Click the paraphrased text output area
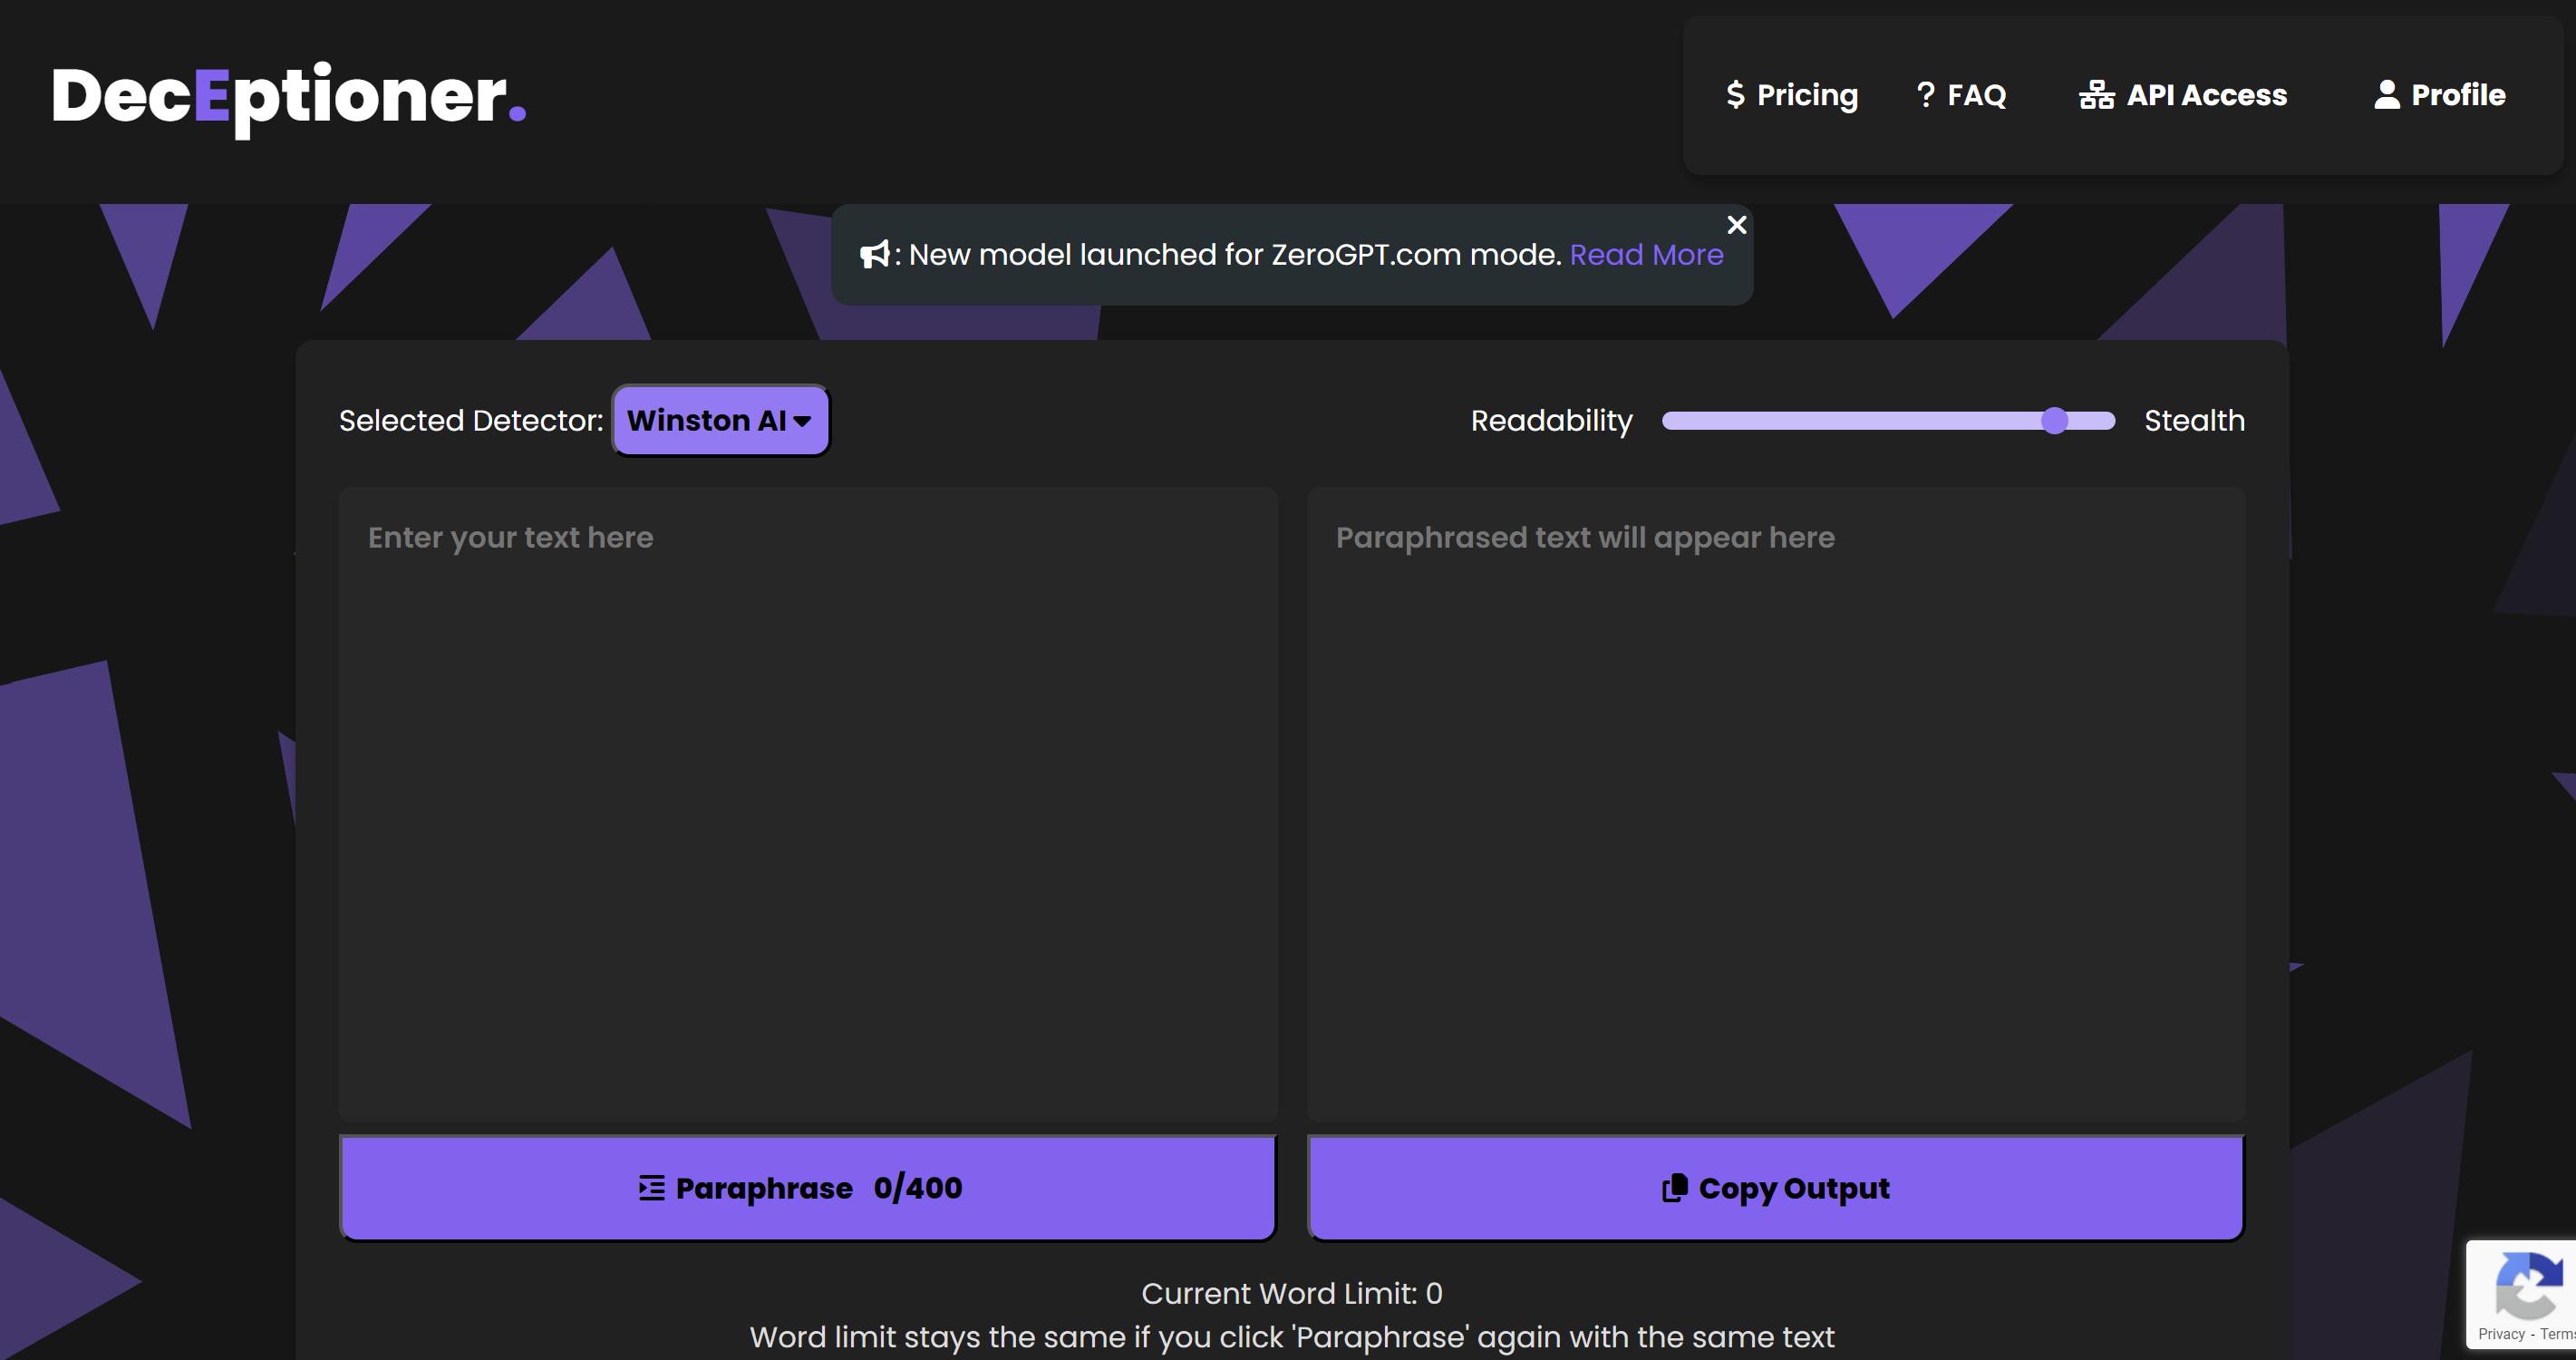Image resolution: width=2576 pixels, height=1360 pixels. (x=1776, y=804)
